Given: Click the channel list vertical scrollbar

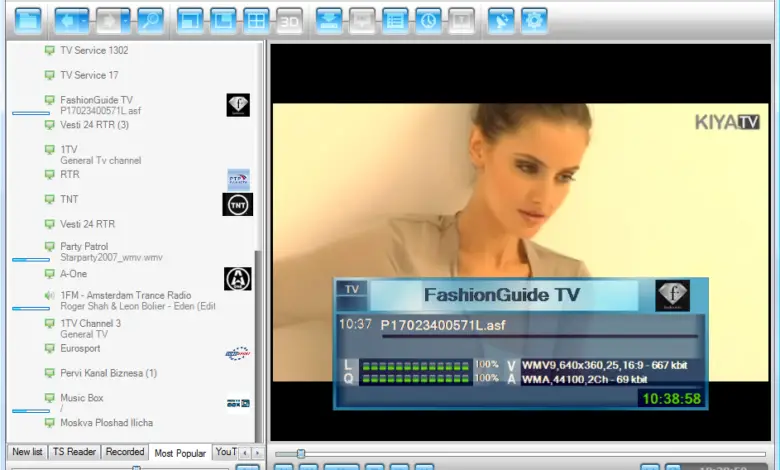Looking at the screenshot, I should [258, 346].
